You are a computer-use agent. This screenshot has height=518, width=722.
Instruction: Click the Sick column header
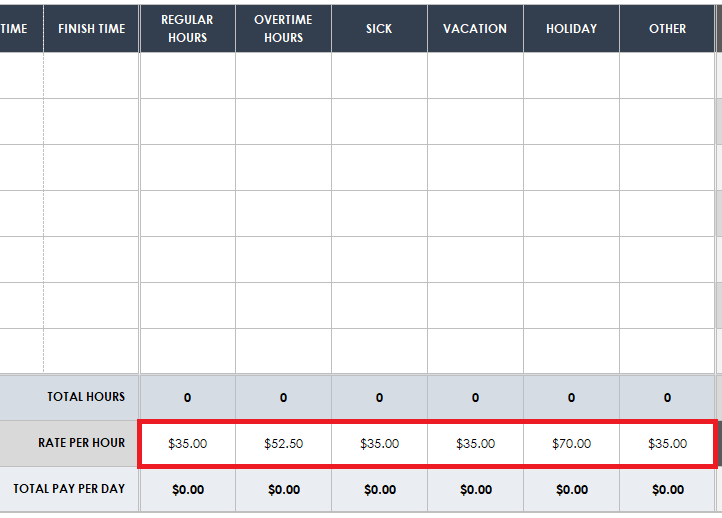[x=379, y=29]
